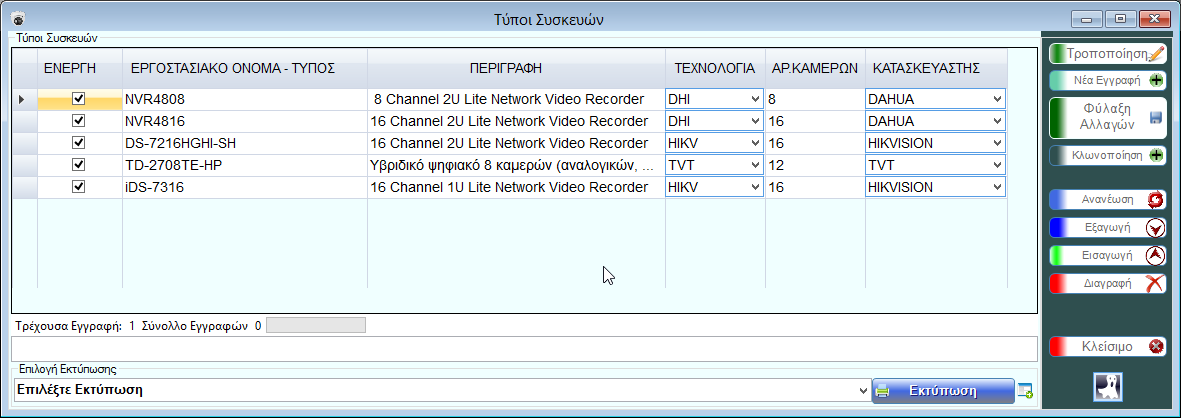
Task: Uncheck the ΕΝΕΡΓΗ checkbox for NVR4808
Action: click(79, 99)
